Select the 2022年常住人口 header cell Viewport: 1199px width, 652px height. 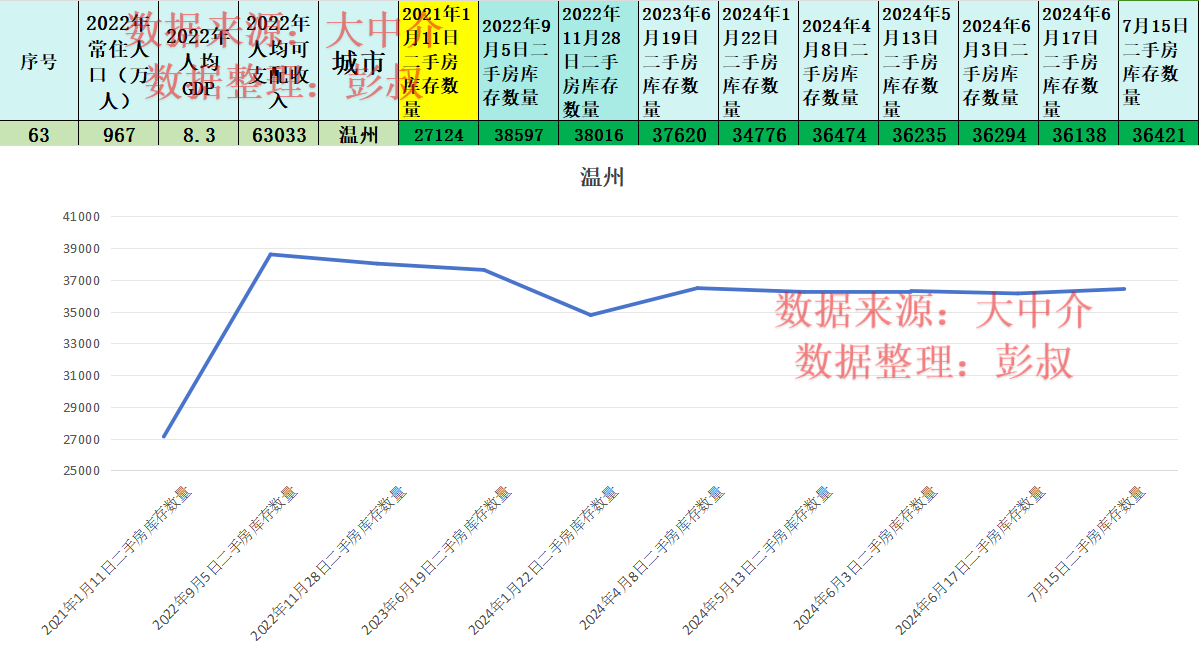click(119, 60)
